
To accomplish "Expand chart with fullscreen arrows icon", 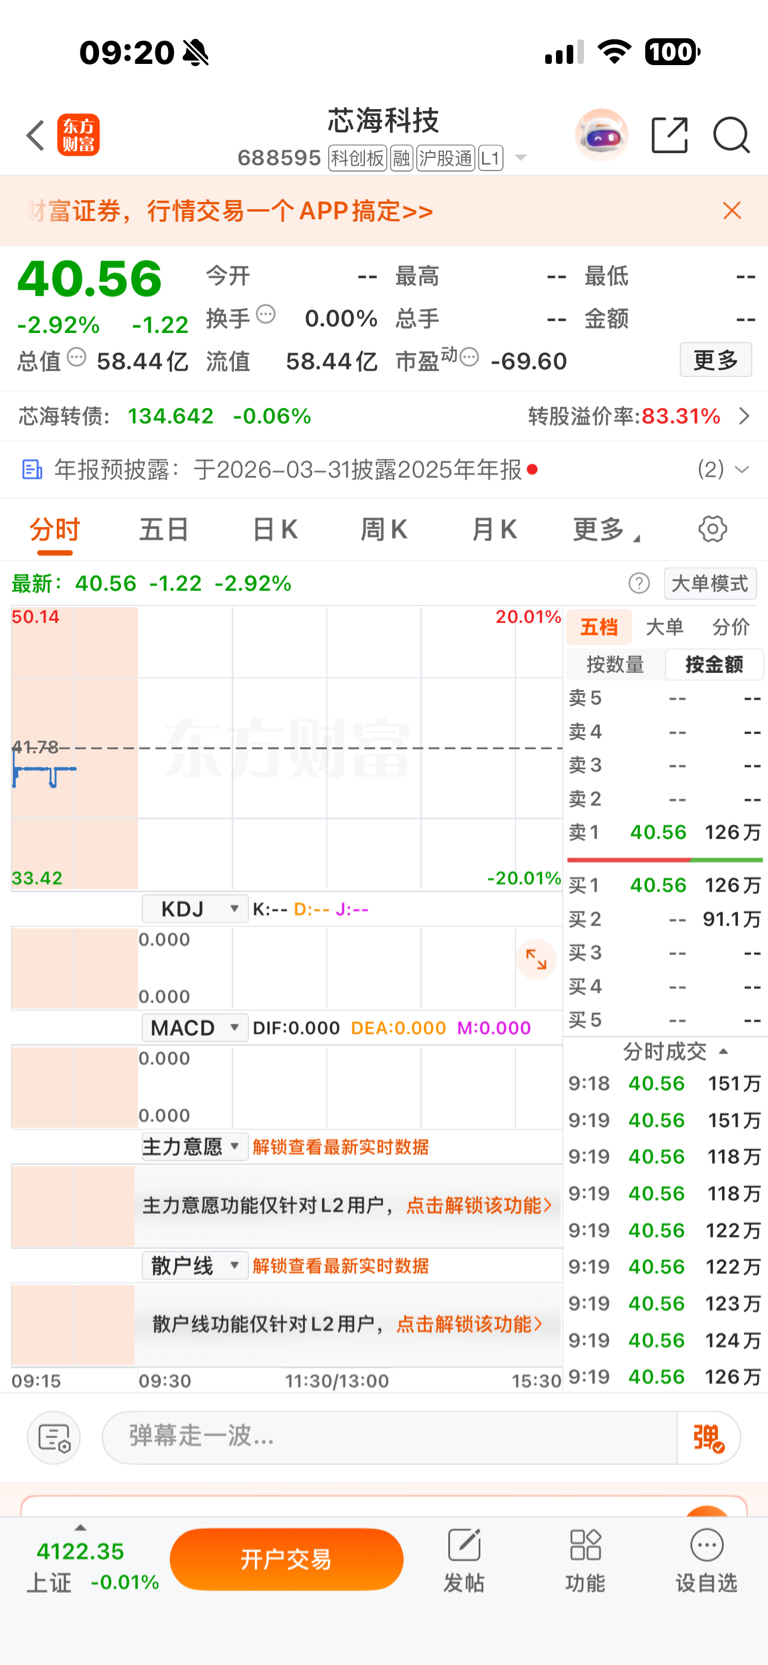I will (x=537, y=960).
